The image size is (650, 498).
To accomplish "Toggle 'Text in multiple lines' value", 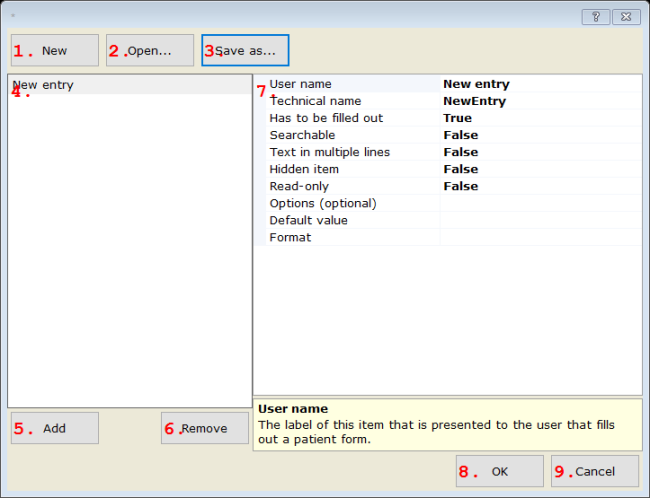I will coord(540,152).
